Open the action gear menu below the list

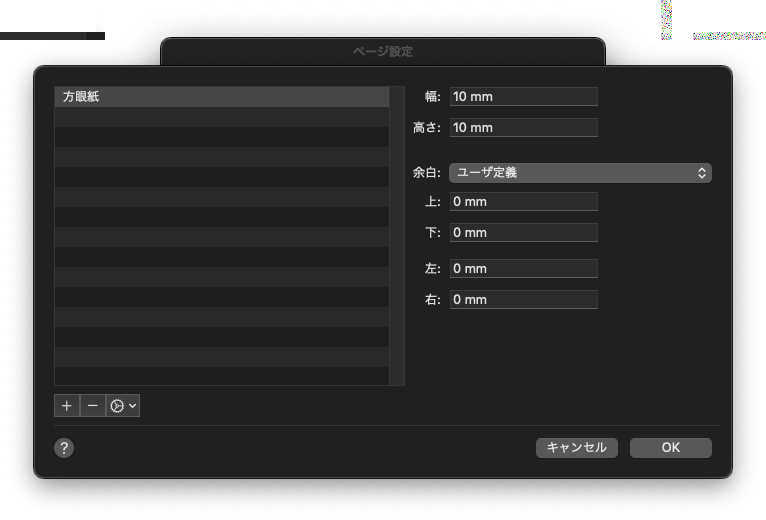(x=123, y=406)
